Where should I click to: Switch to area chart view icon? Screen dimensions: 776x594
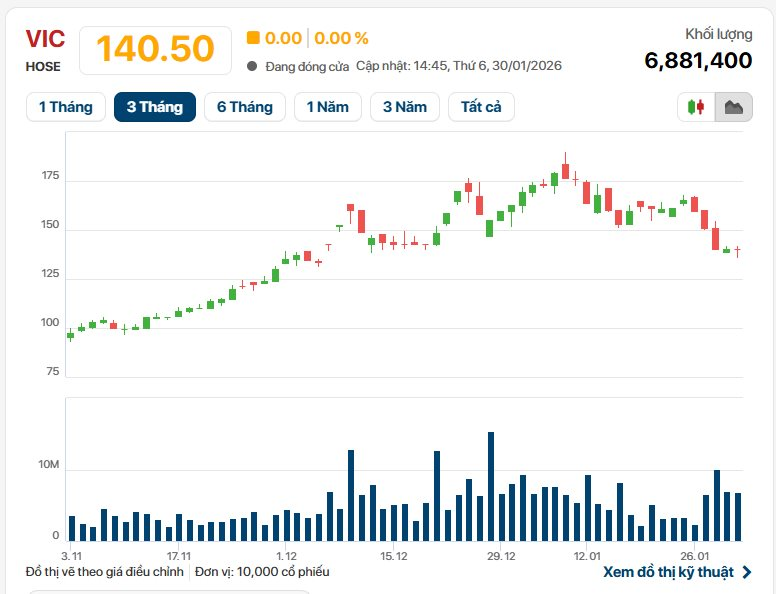[733, 107]
